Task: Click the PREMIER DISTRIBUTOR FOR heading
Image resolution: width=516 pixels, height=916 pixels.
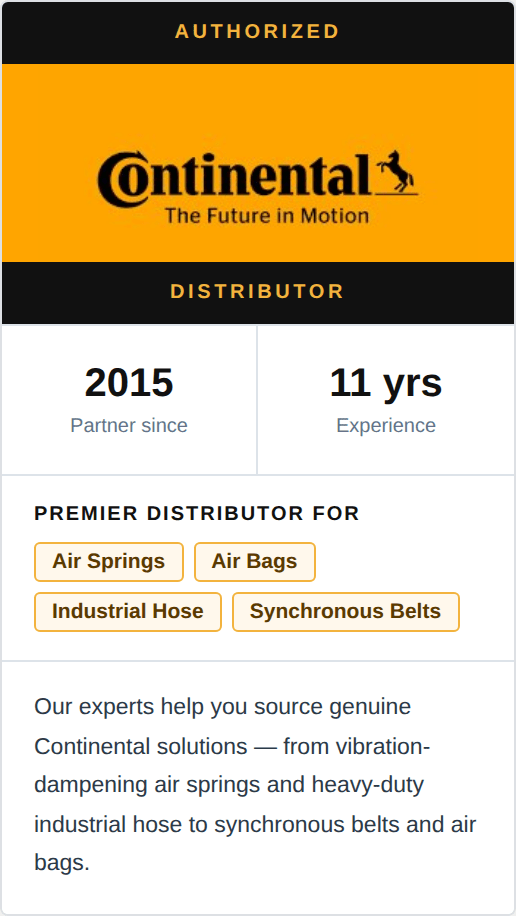Action: tap(196, 513)
